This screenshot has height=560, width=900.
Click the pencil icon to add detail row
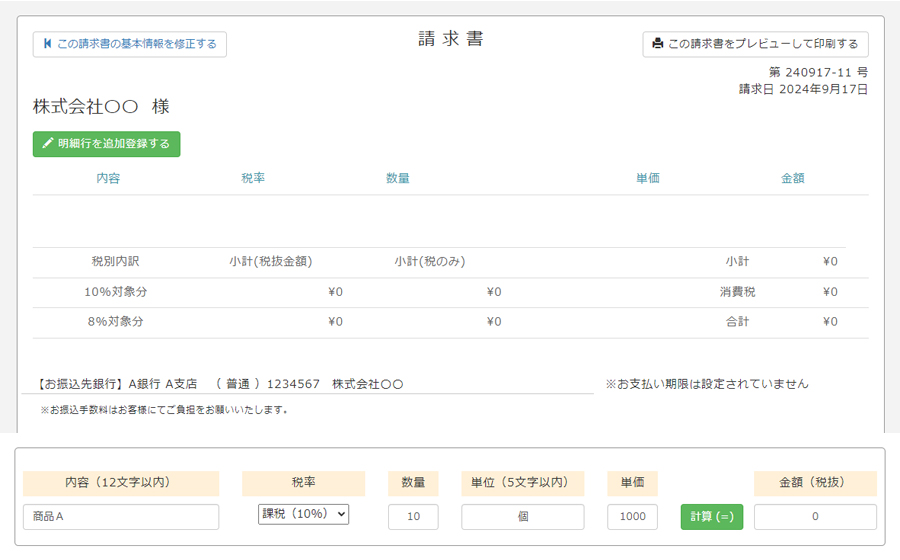[x=47, y=144]
